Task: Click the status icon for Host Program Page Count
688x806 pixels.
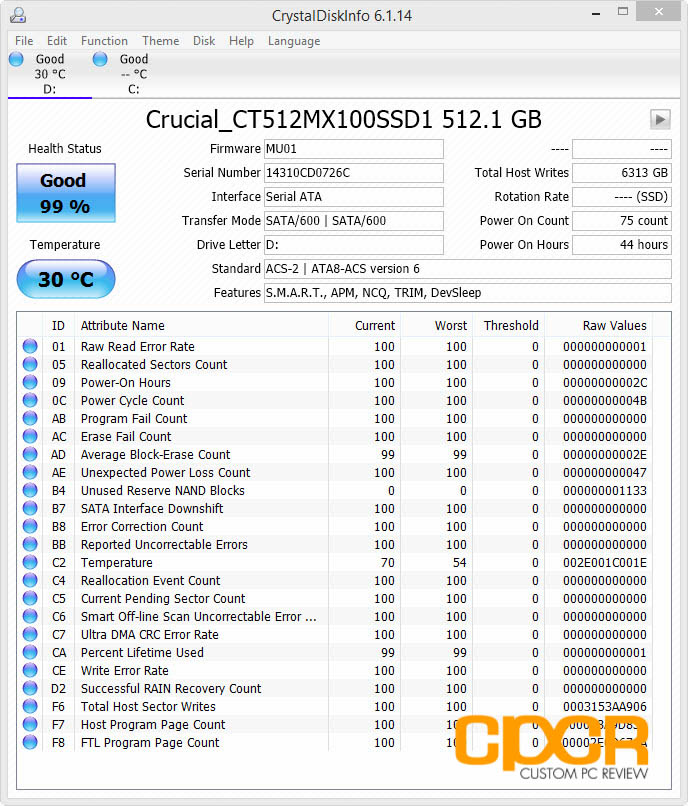Action: point(30,724)
